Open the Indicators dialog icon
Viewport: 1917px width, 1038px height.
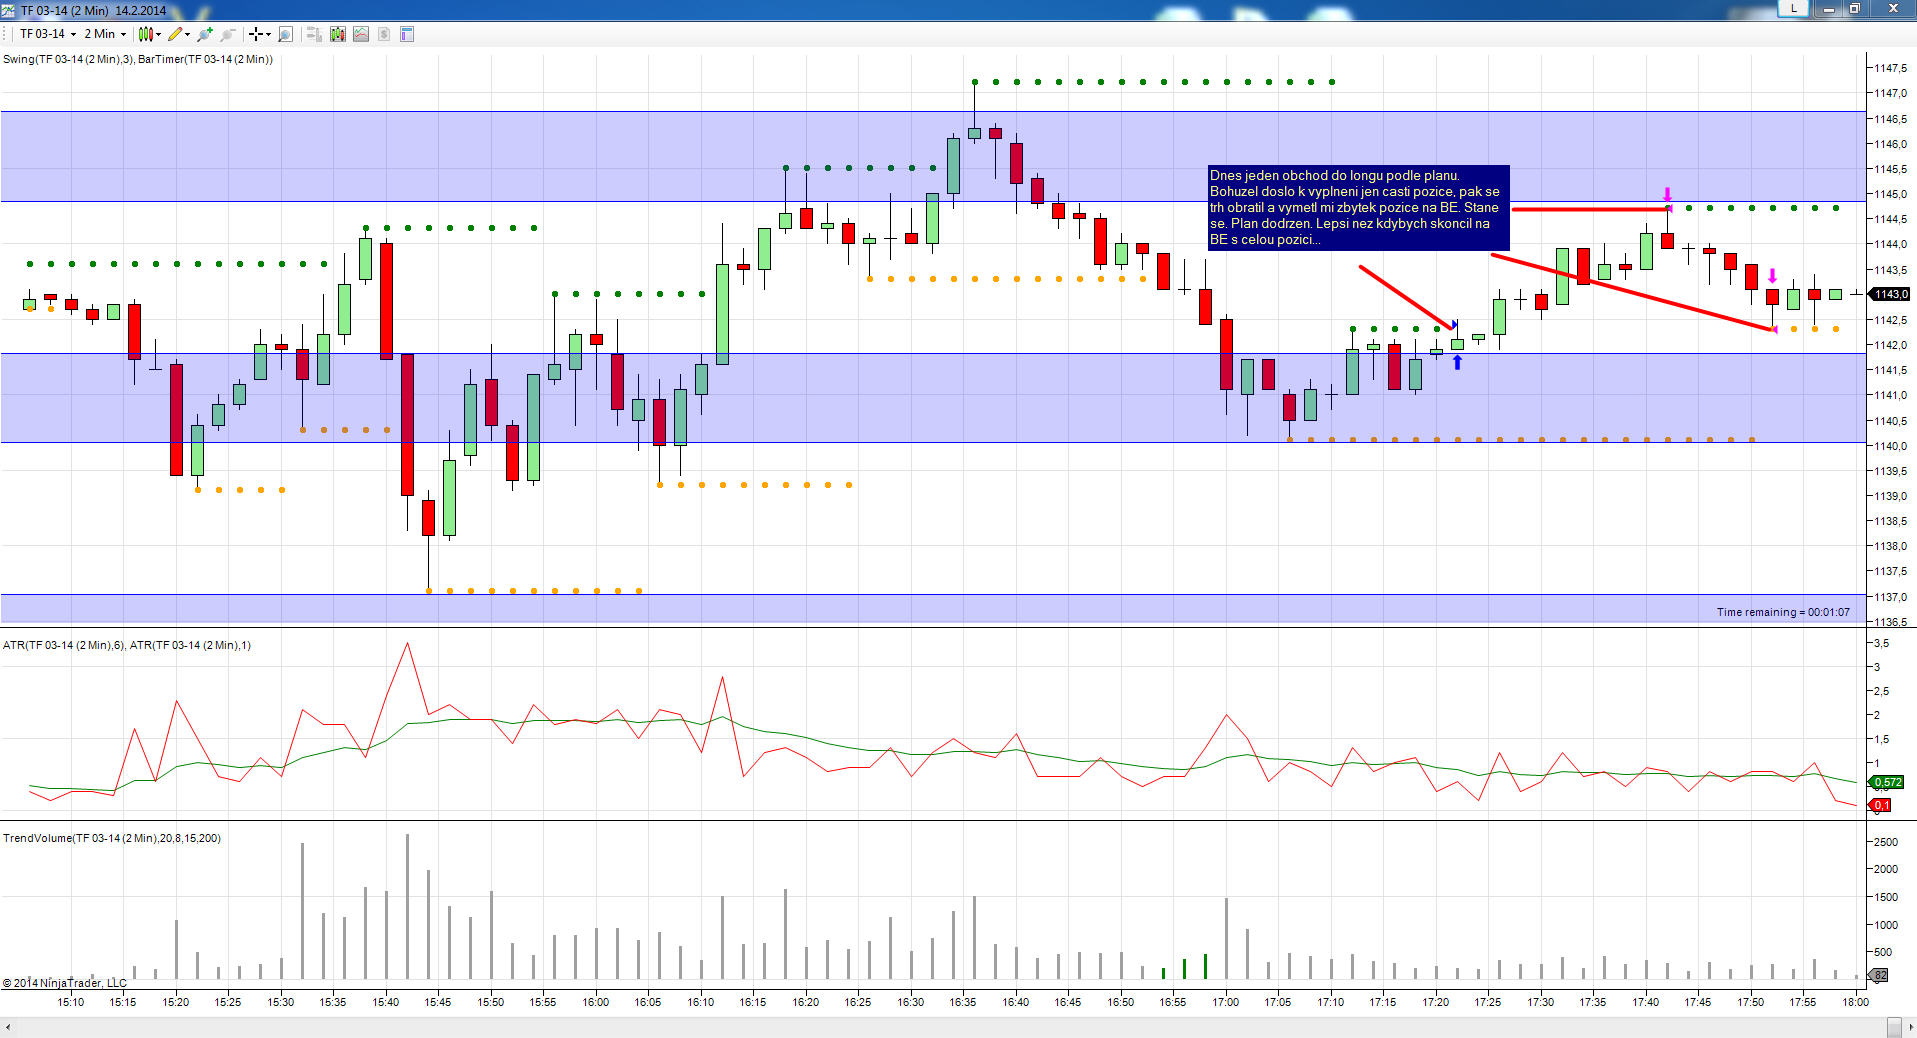(x=361, y=34)
